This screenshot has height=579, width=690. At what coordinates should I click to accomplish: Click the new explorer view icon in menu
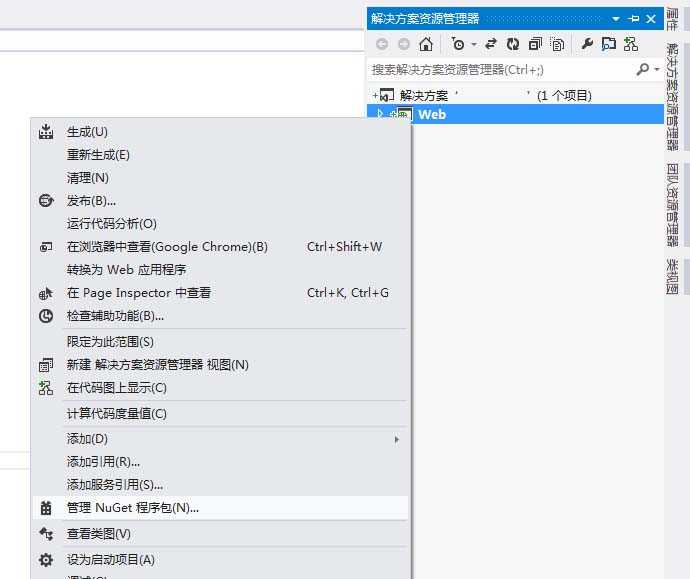click(46, 365)
